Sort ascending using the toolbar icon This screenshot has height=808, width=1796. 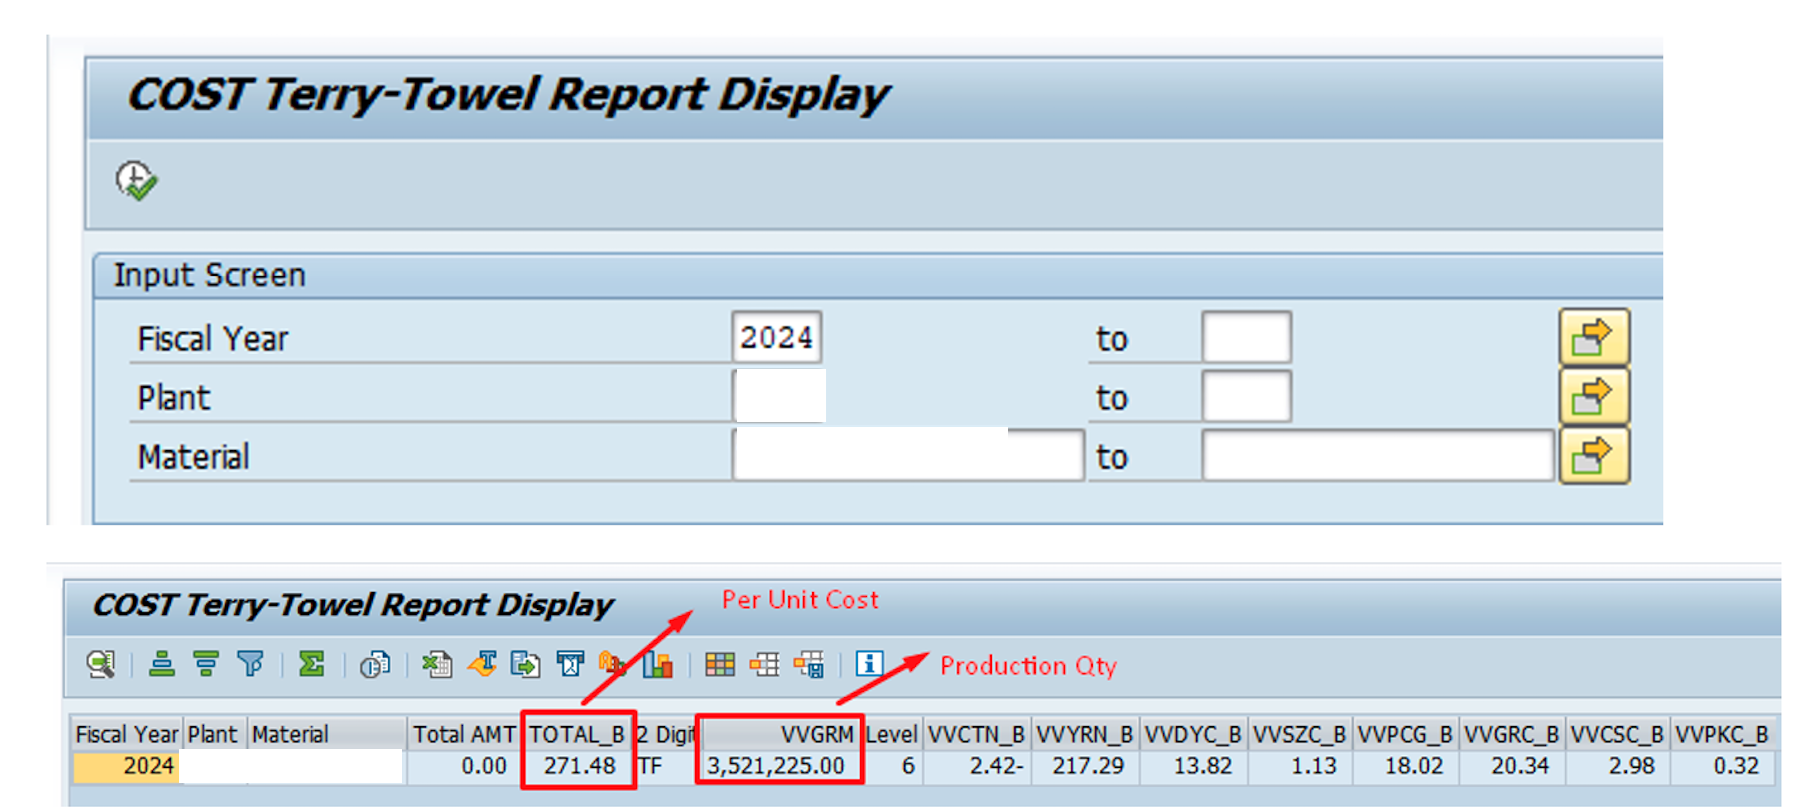[162, 664]
